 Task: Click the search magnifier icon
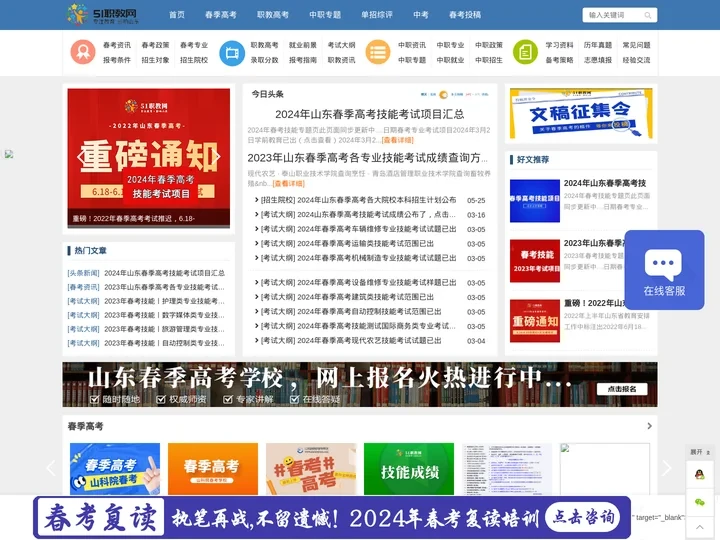tap(647, 15)
